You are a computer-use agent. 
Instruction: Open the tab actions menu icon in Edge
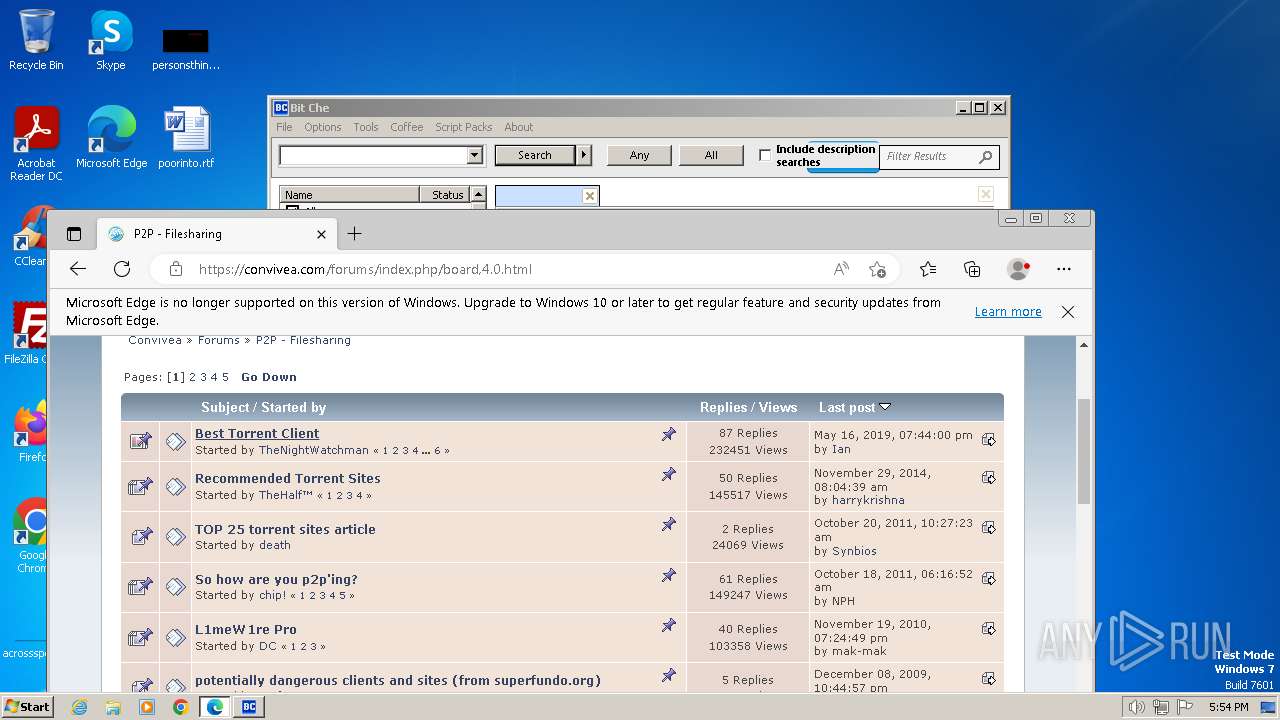(74, 234)
